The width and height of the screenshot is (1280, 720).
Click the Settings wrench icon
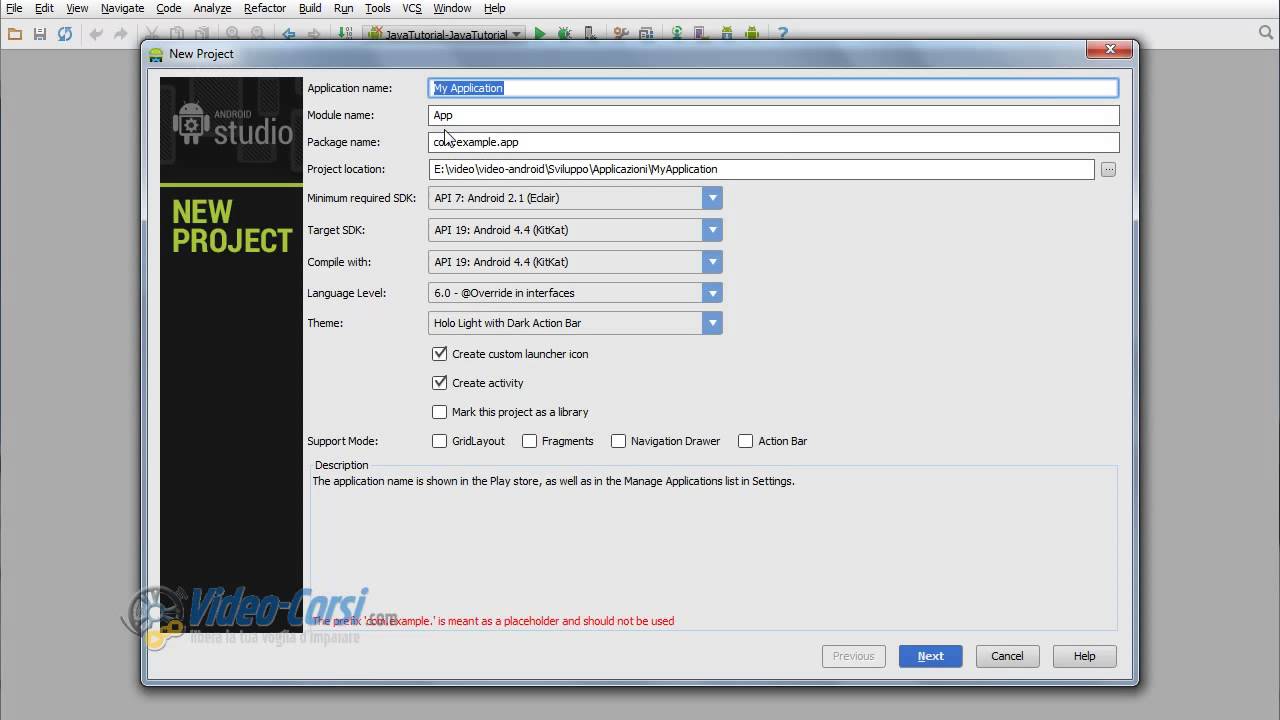[621, 33]
